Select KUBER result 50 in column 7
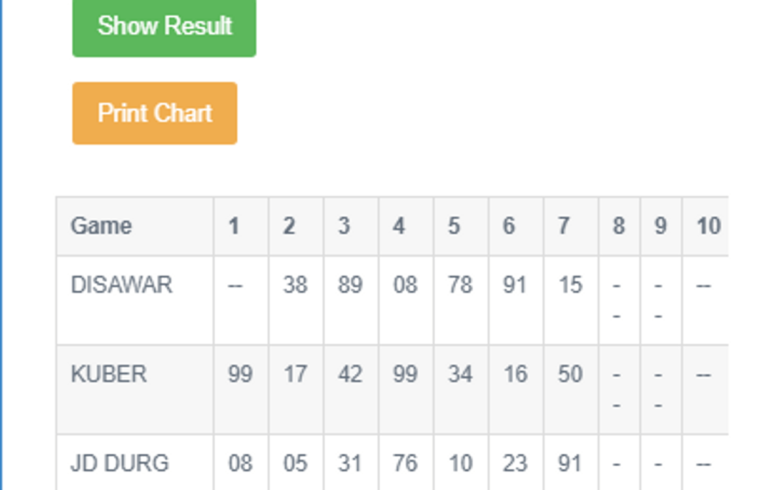 click(570, 375)
